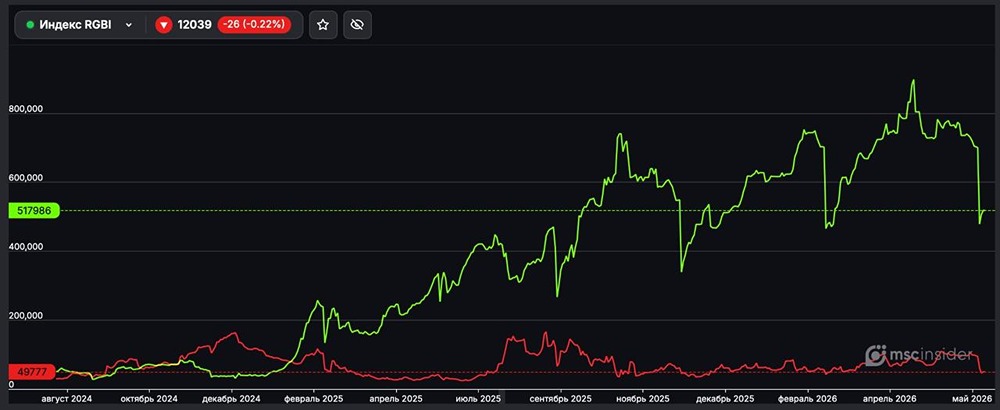
Task: Click the -26 (-0.22%) change badge
Action: (x=254, y=25)
